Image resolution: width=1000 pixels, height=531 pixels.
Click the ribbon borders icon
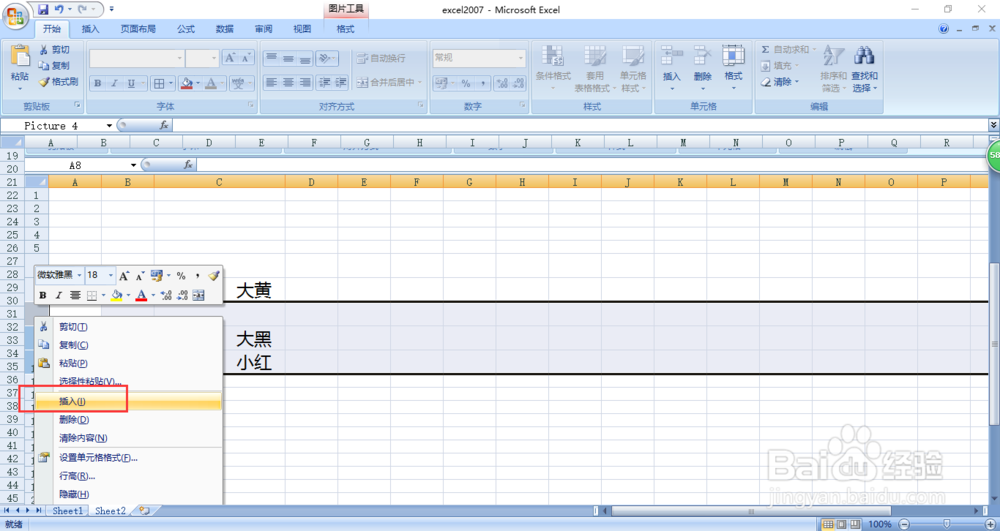(159, 83)
